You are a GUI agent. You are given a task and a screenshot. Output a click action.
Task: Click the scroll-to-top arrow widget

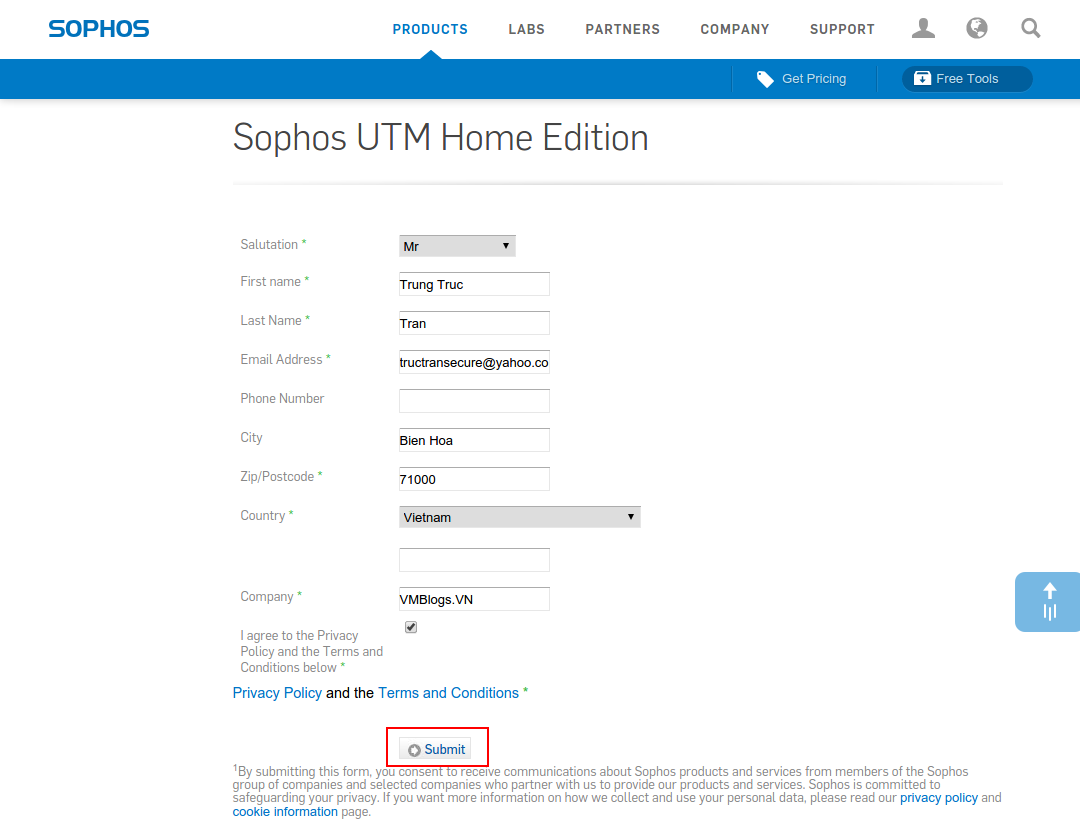[1049, 601]
